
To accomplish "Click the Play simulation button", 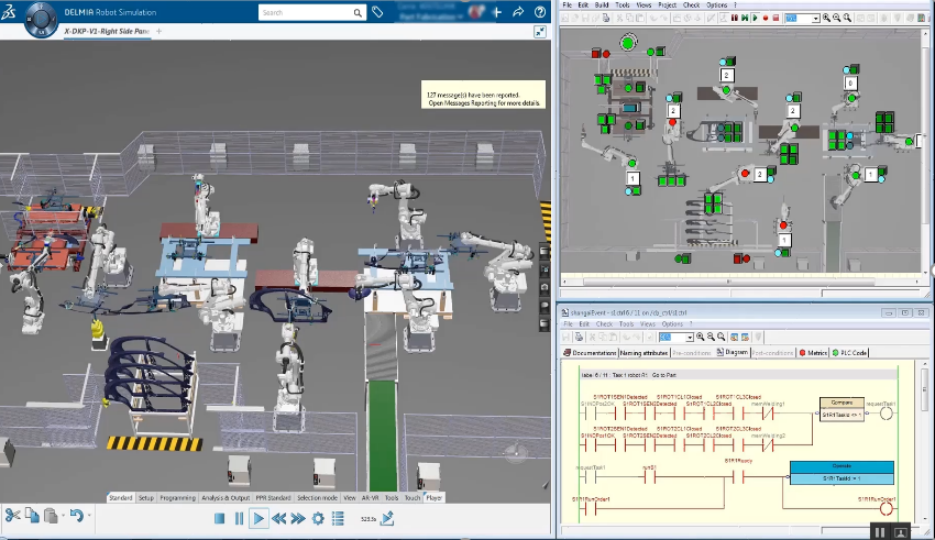I will coord(258,518).
